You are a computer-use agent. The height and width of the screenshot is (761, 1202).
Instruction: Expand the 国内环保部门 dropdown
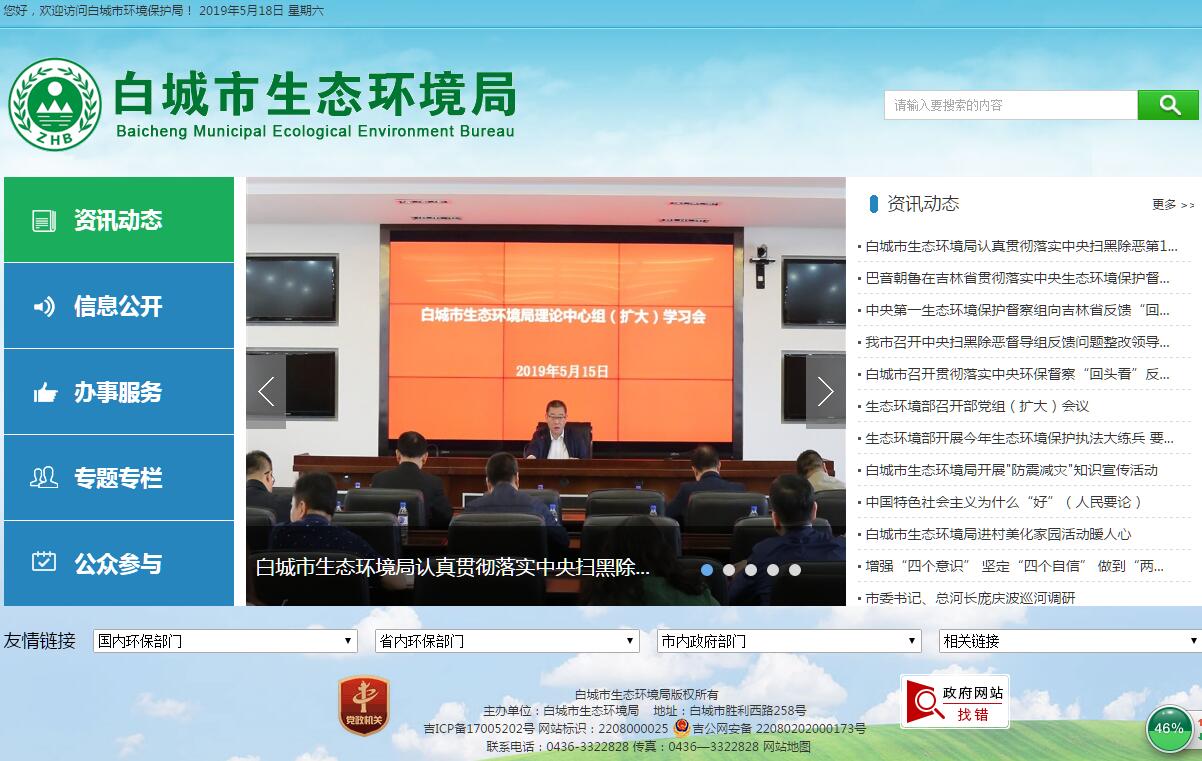(225, 641)
